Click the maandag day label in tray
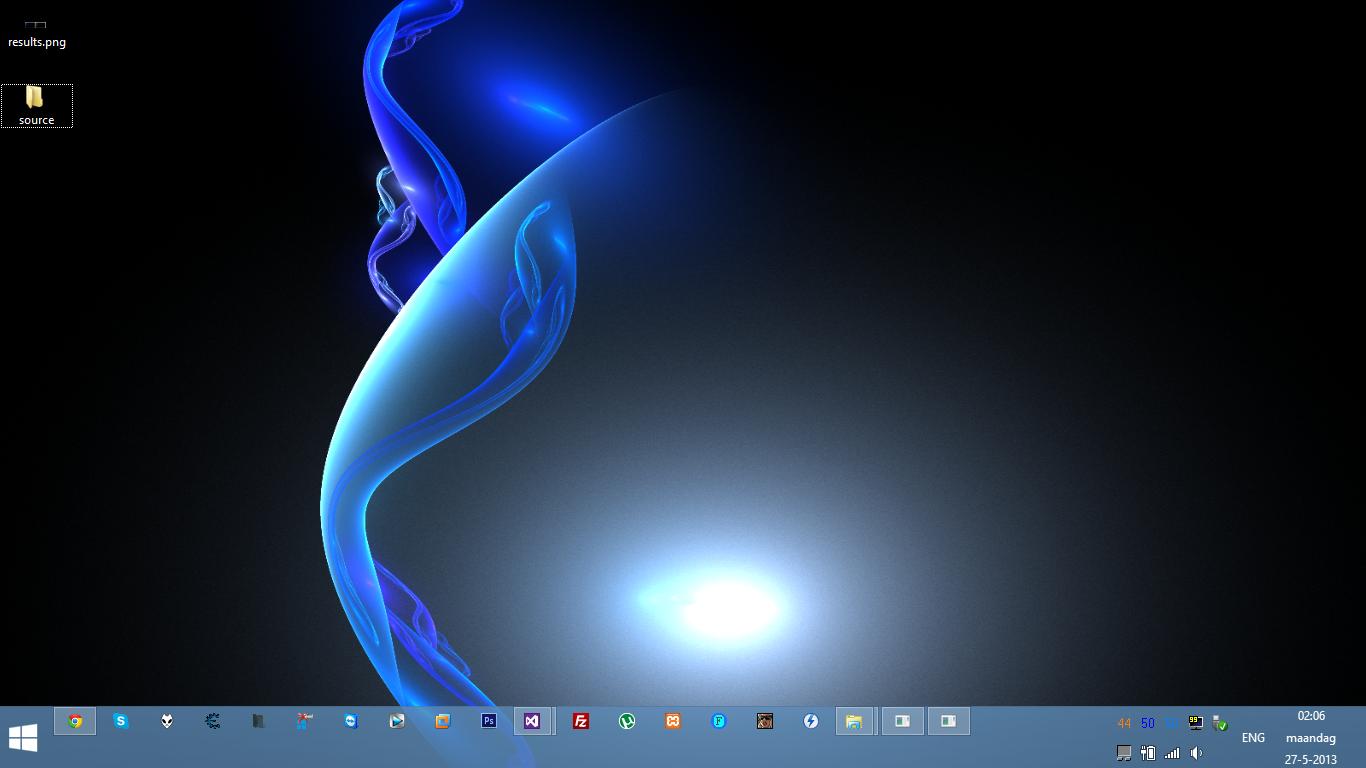This screenshot has height=768, width=1366. (x=1311, y=738)
